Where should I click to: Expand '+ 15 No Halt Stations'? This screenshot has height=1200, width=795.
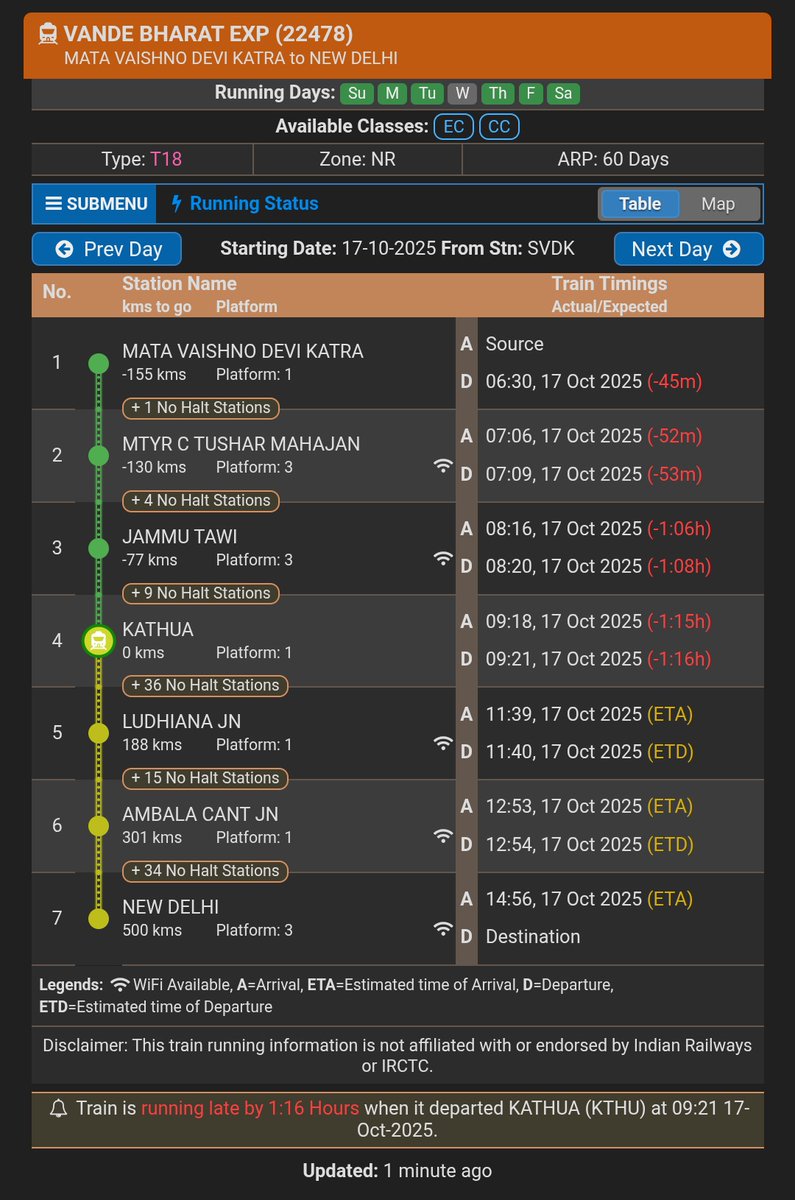[205, 778]
